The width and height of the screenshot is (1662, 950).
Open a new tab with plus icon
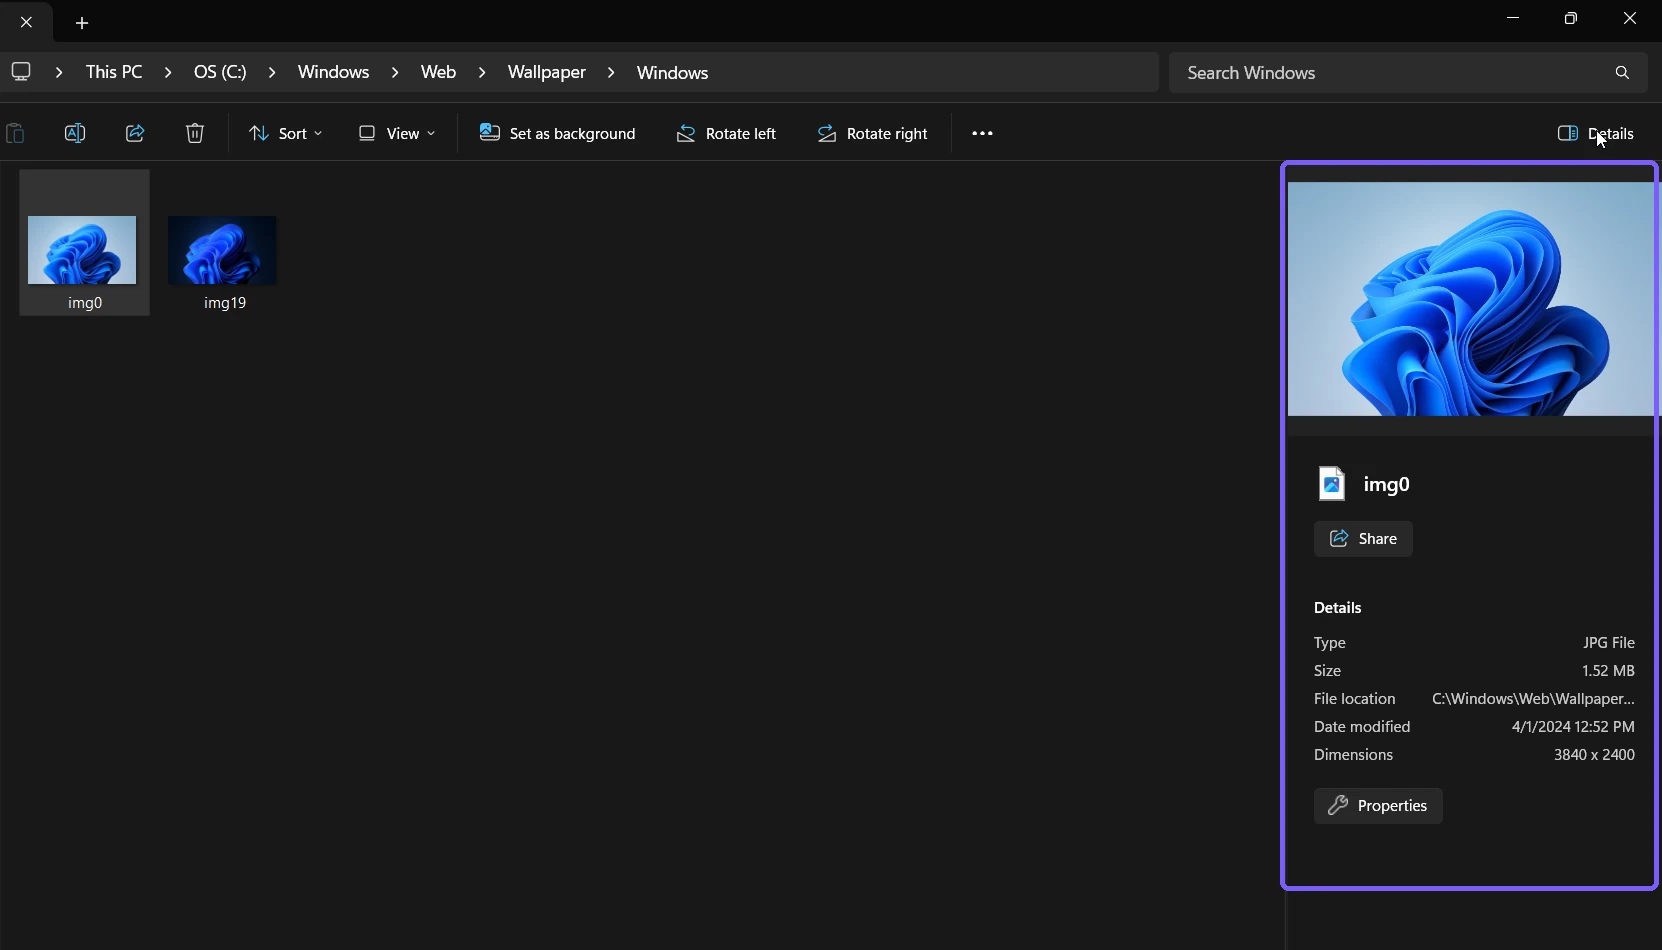[82, 22]
